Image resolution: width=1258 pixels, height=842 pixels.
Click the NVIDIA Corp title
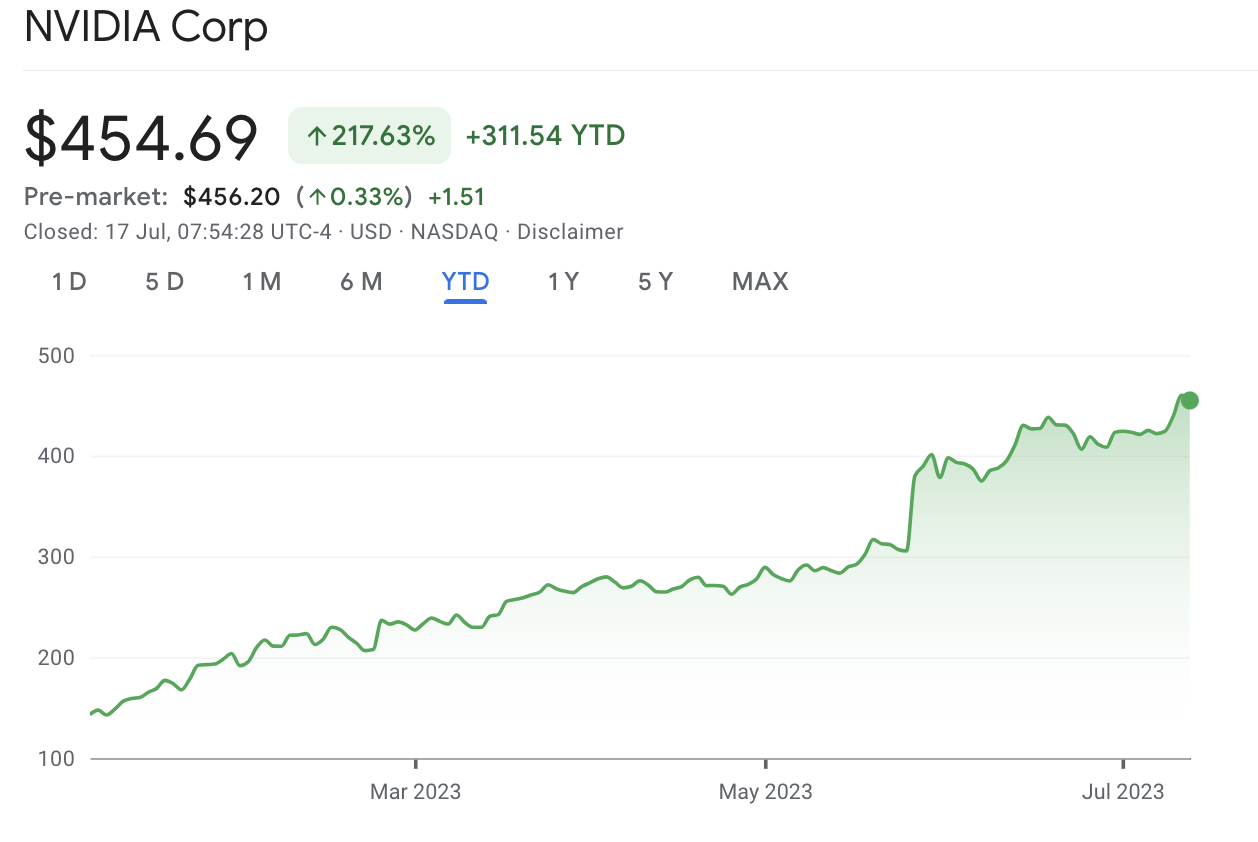(x=146, y=27)
